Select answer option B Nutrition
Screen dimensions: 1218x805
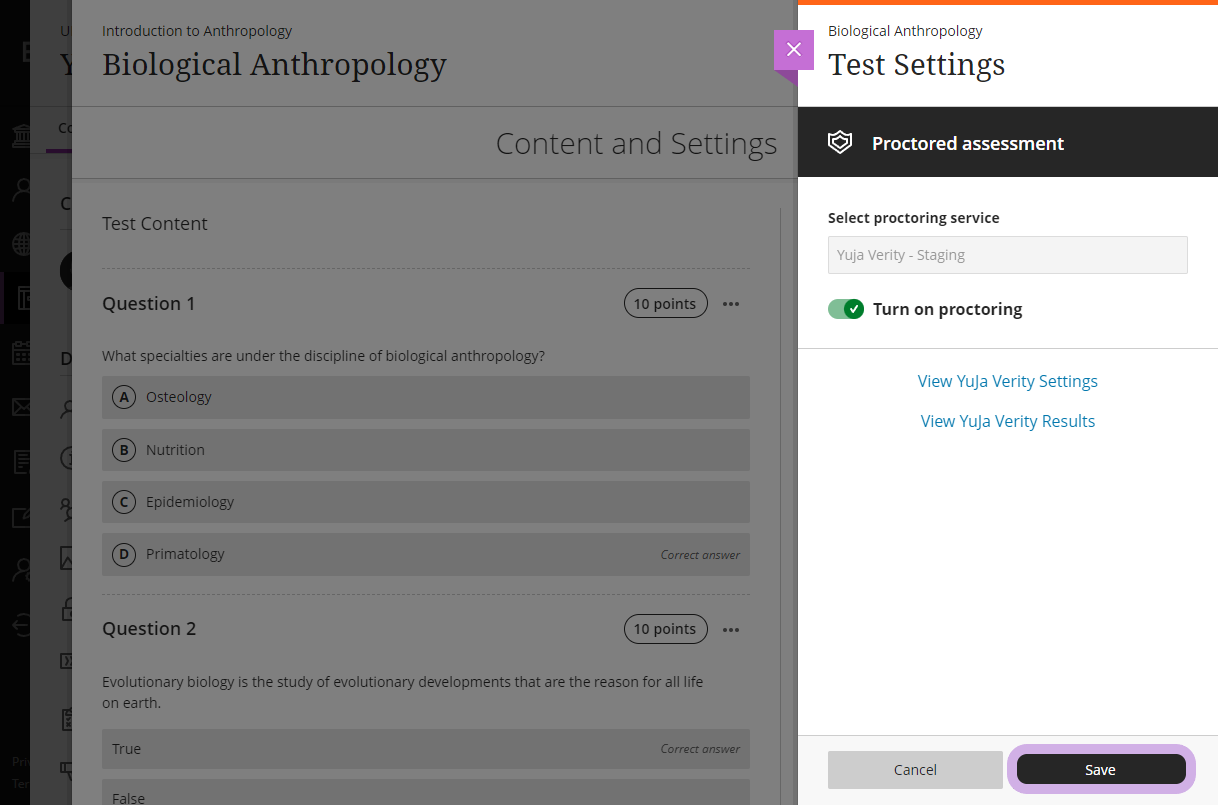click(x=425, y=450)
